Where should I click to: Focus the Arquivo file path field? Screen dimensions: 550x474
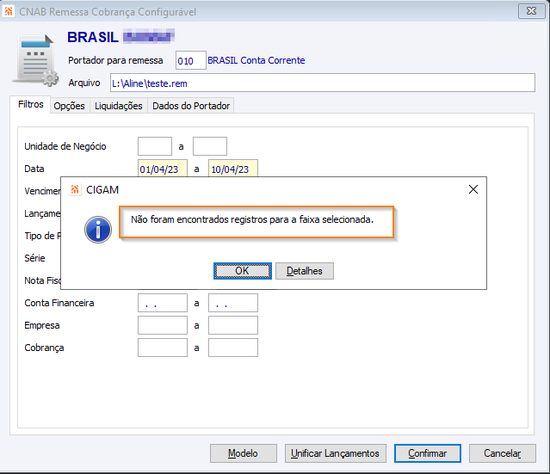point(322,83)
